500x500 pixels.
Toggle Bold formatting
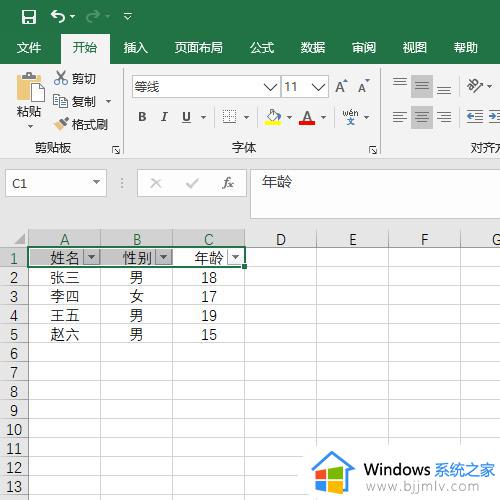pyautogui.click(x=142, y=117)
